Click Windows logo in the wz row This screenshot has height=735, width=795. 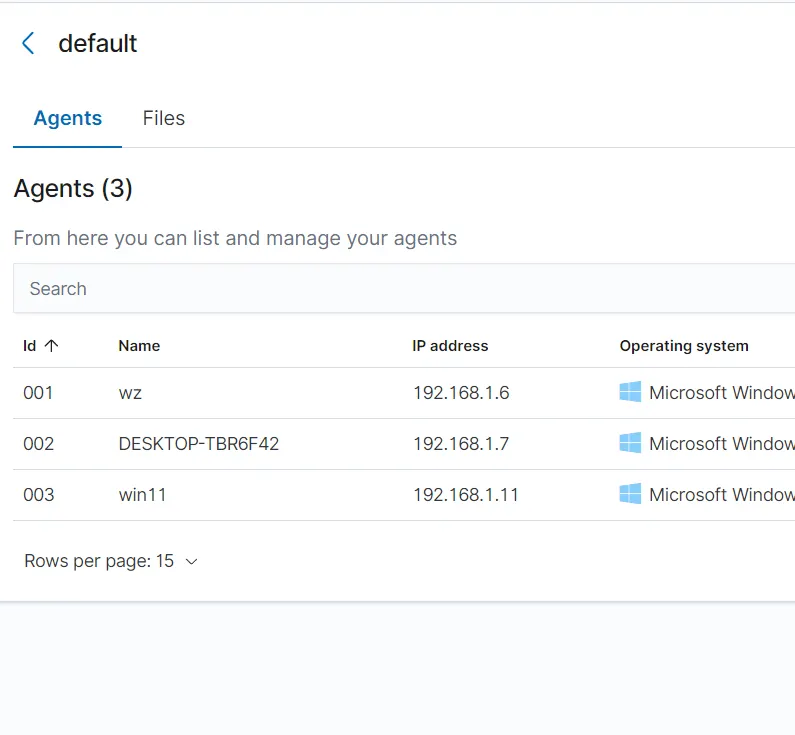pos(630,392)
